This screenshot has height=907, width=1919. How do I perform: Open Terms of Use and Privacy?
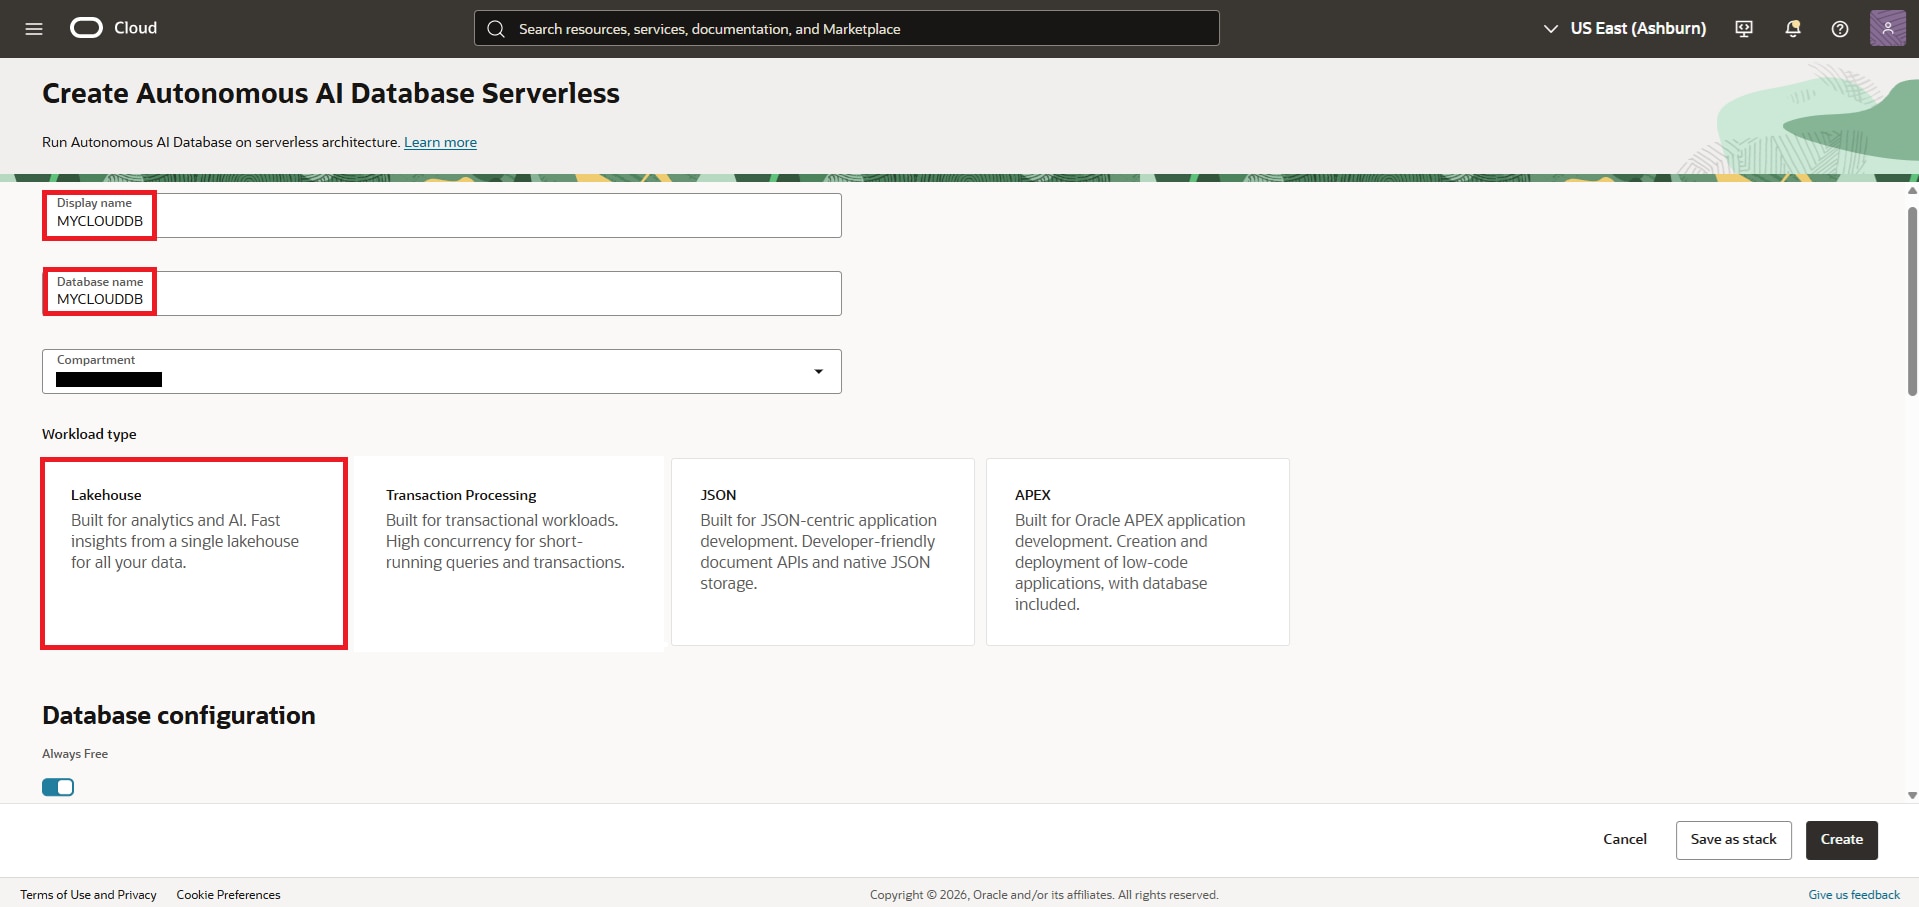(x=88, y=895)
